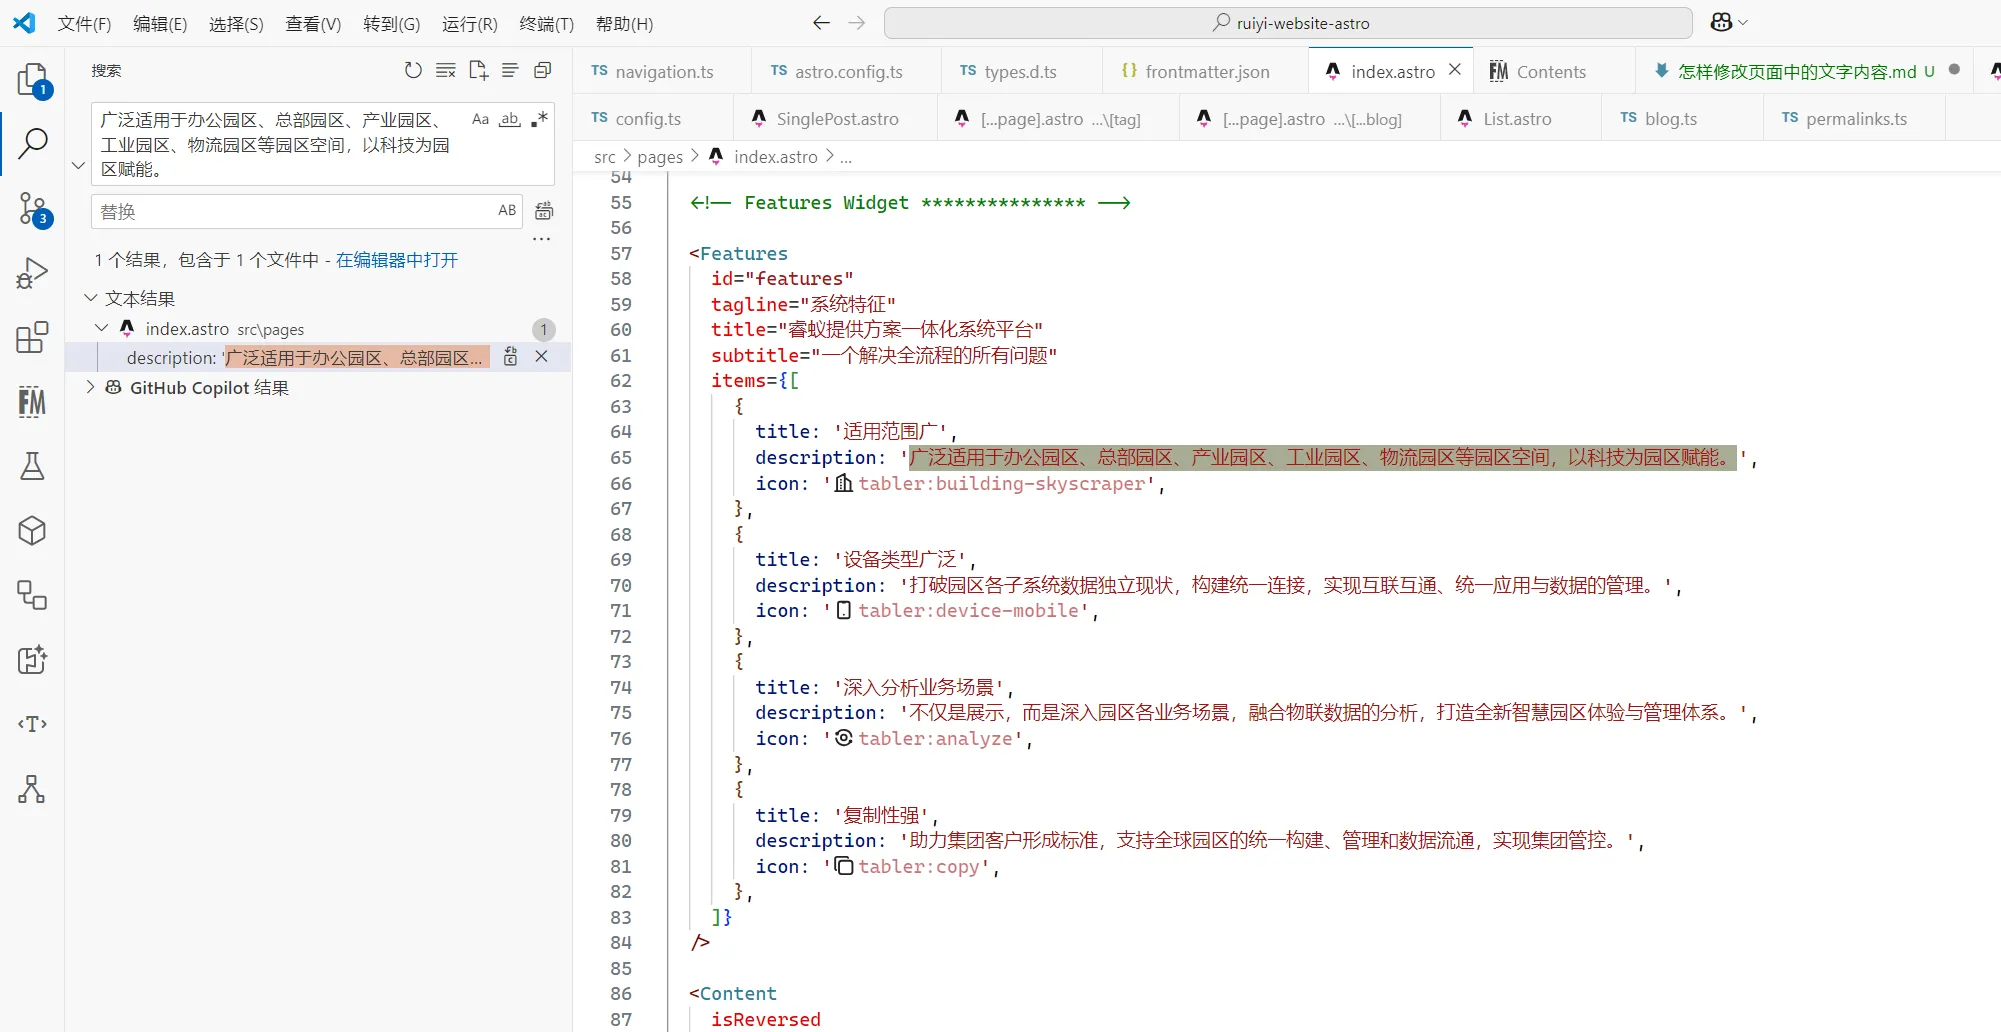This screenshot has height=1032, width=2001.
Task: Collapse the replace field chevron
Action: coord(79,165)
